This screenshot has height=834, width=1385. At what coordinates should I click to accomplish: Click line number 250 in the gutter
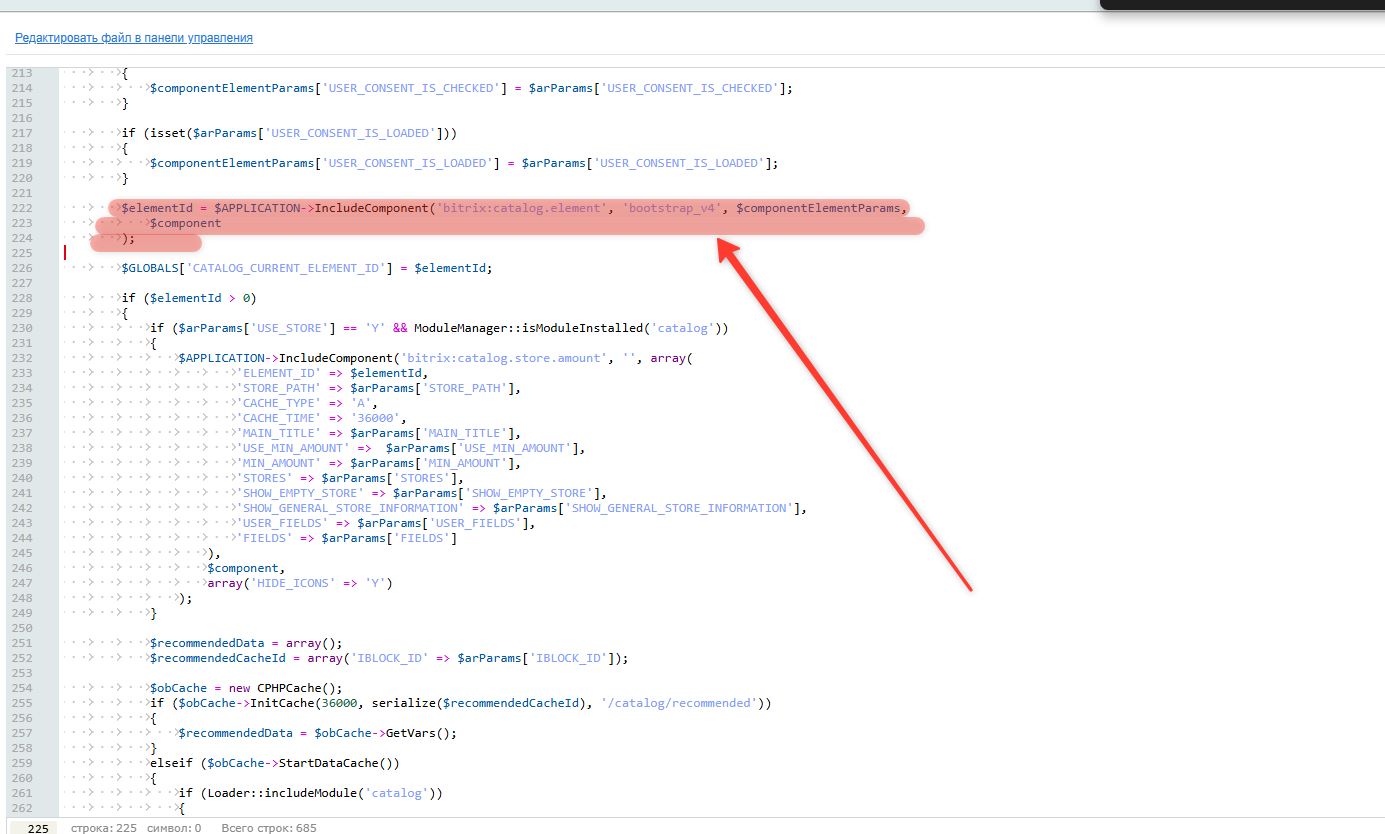pos(22,628)
